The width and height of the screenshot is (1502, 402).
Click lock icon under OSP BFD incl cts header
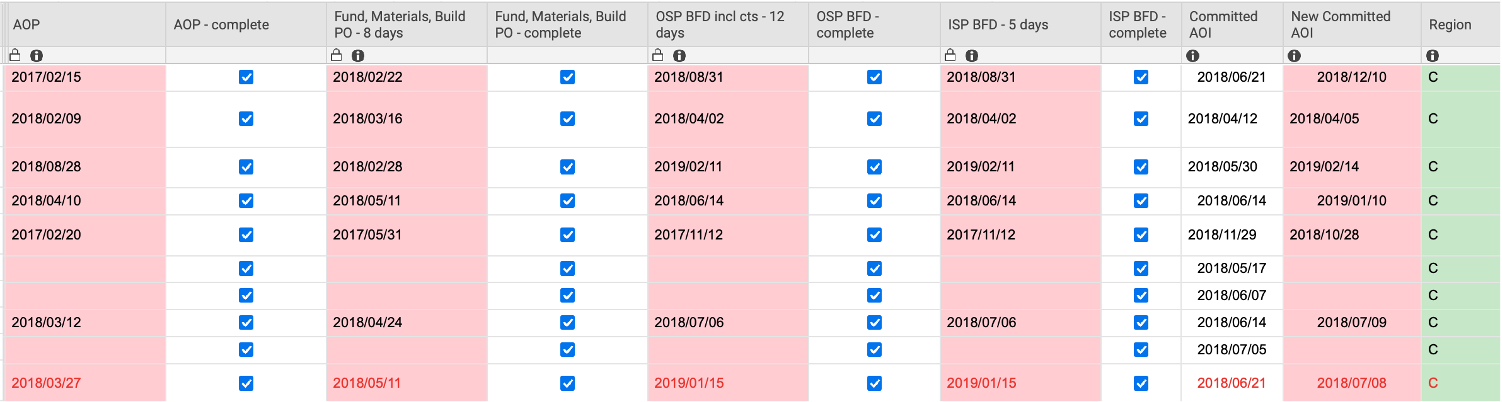[658, 56]
